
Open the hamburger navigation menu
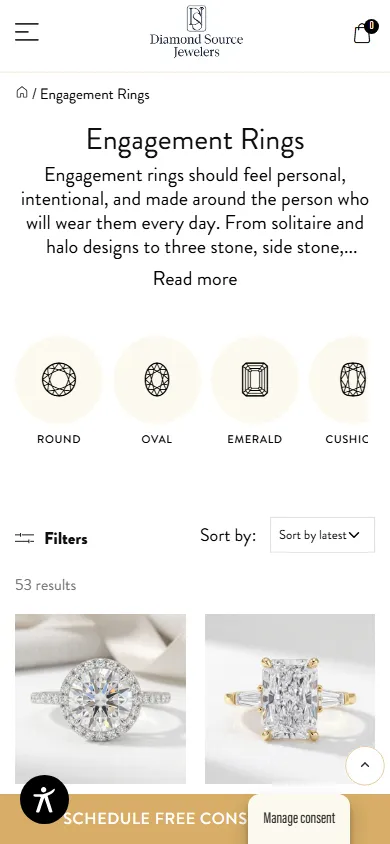[26, 32]
